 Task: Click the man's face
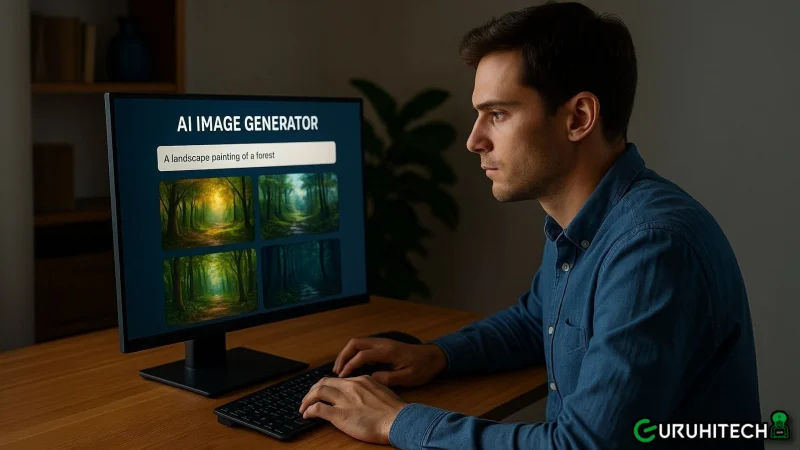[500, 130]
